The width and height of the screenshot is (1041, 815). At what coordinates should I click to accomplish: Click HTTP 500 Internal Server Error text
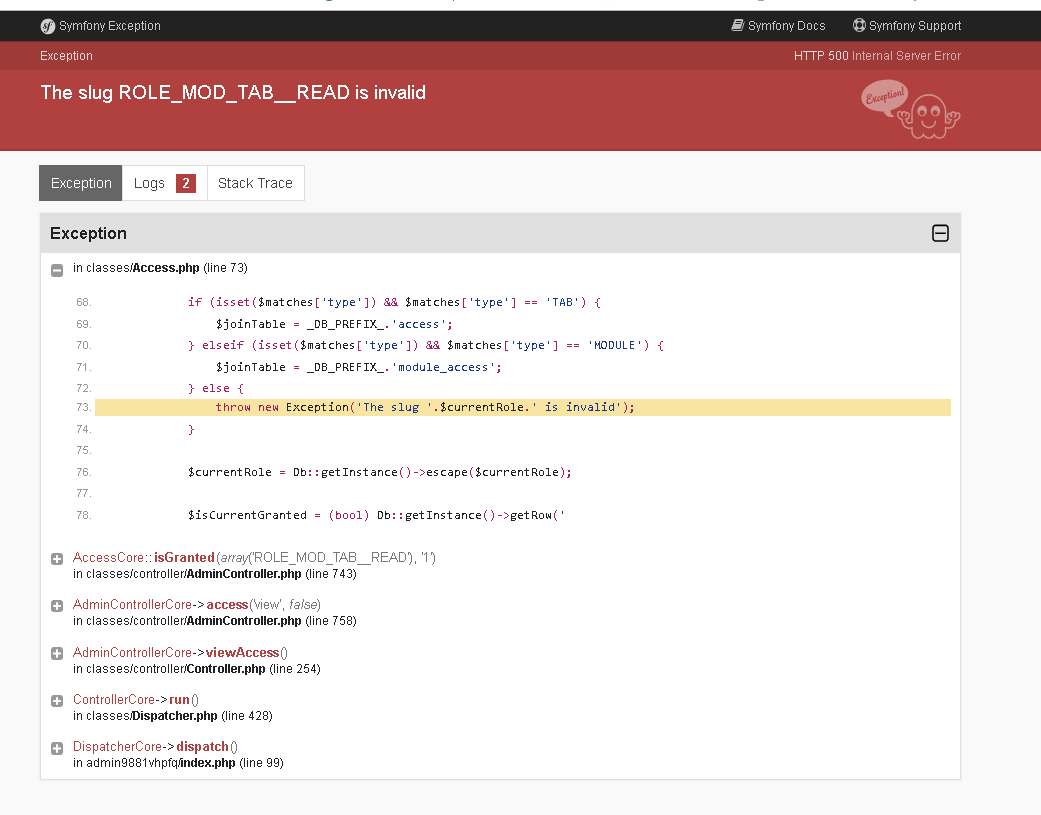pyautogui.click(x=877, y=56)
